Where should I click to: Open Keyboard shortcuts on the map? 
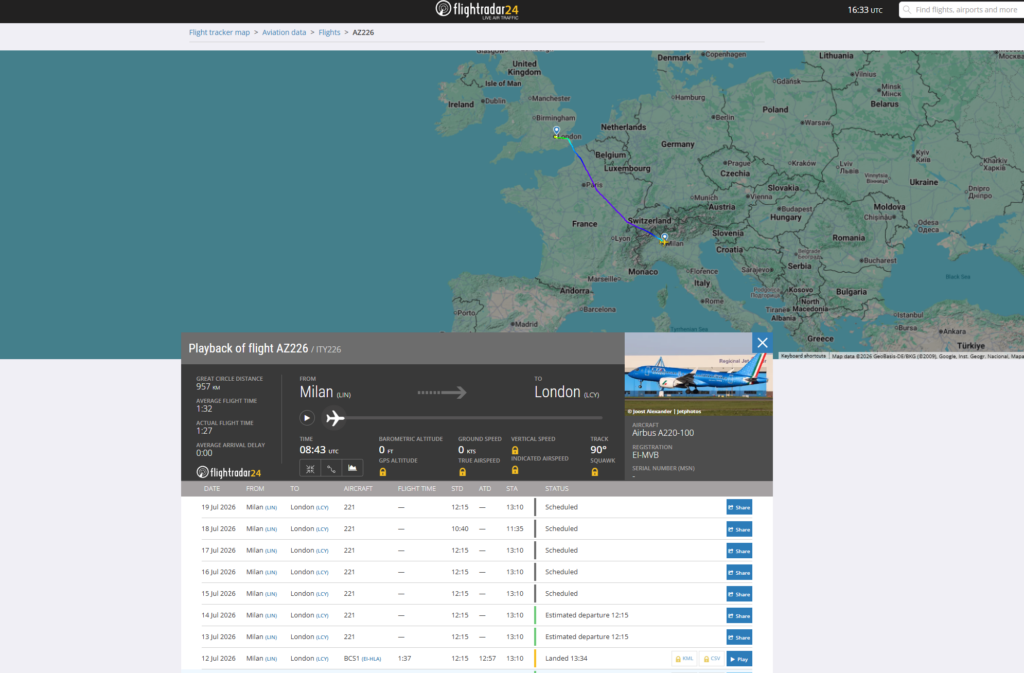pyautogui.click(x=803, y=356)
